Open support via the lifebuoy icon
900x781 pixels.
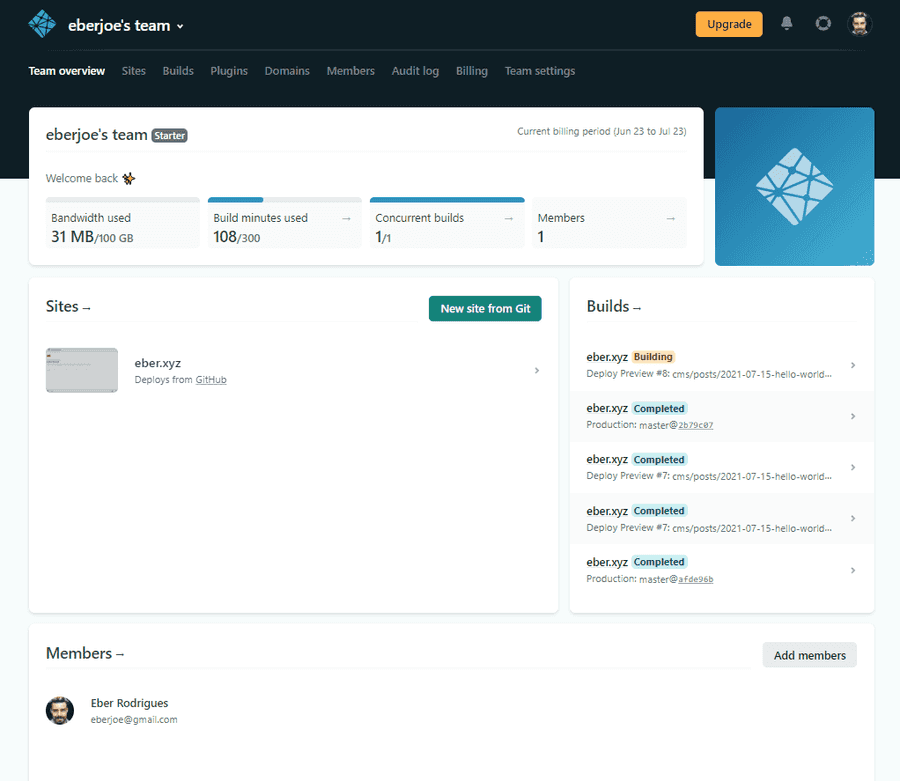[822, 23]
